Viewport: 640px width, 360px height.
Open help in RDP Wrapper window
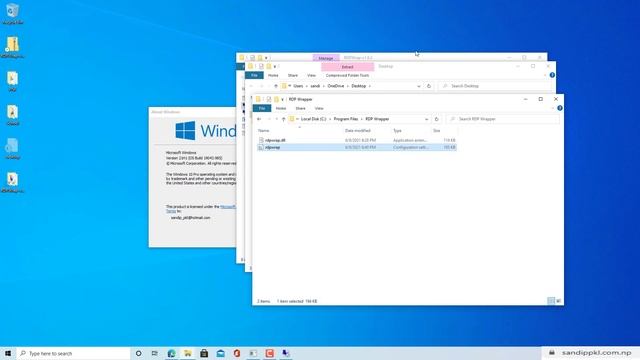pos(560,108)
